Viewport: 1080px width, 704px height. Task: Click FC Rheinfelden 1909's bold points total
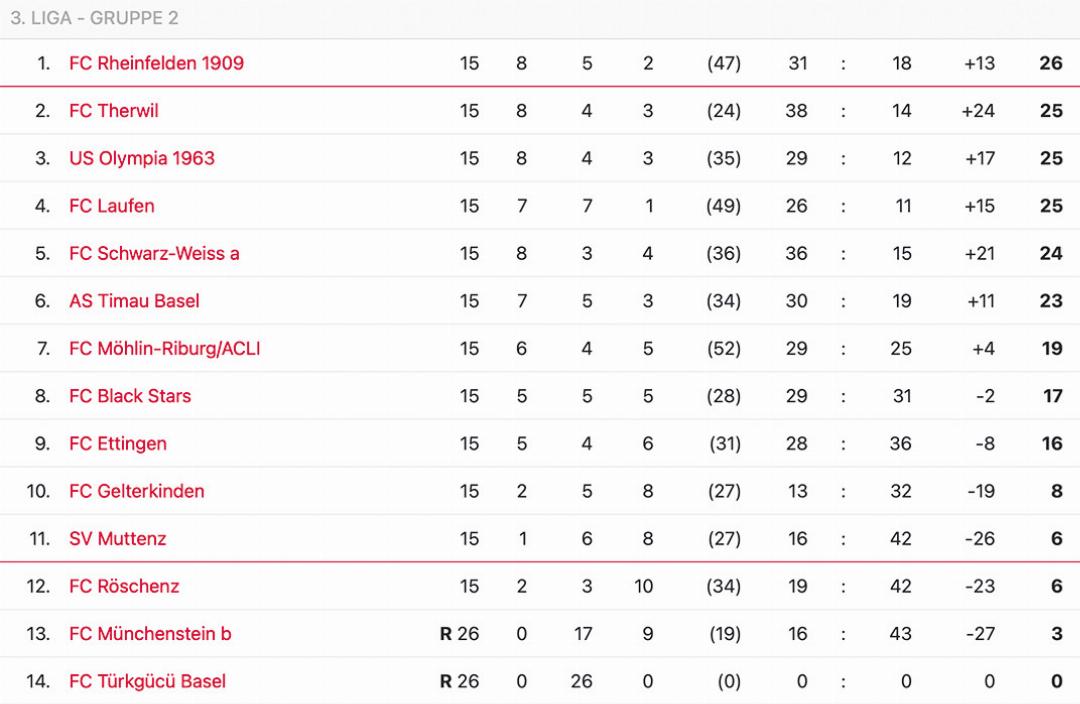coord(1050,63)
